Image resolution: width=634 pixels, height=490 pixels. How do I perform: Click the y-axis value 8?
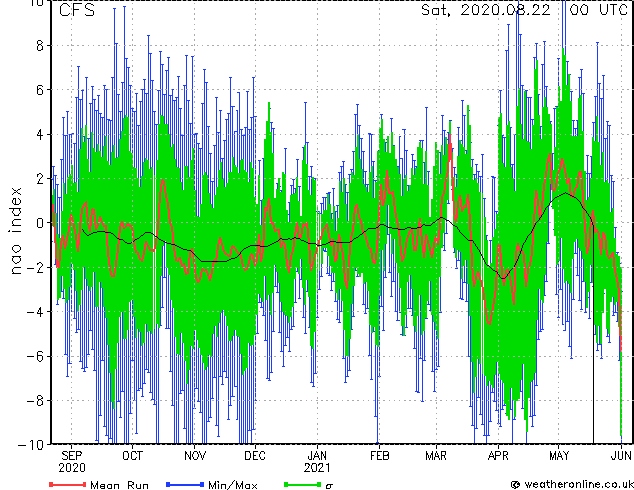click(40, 45)
